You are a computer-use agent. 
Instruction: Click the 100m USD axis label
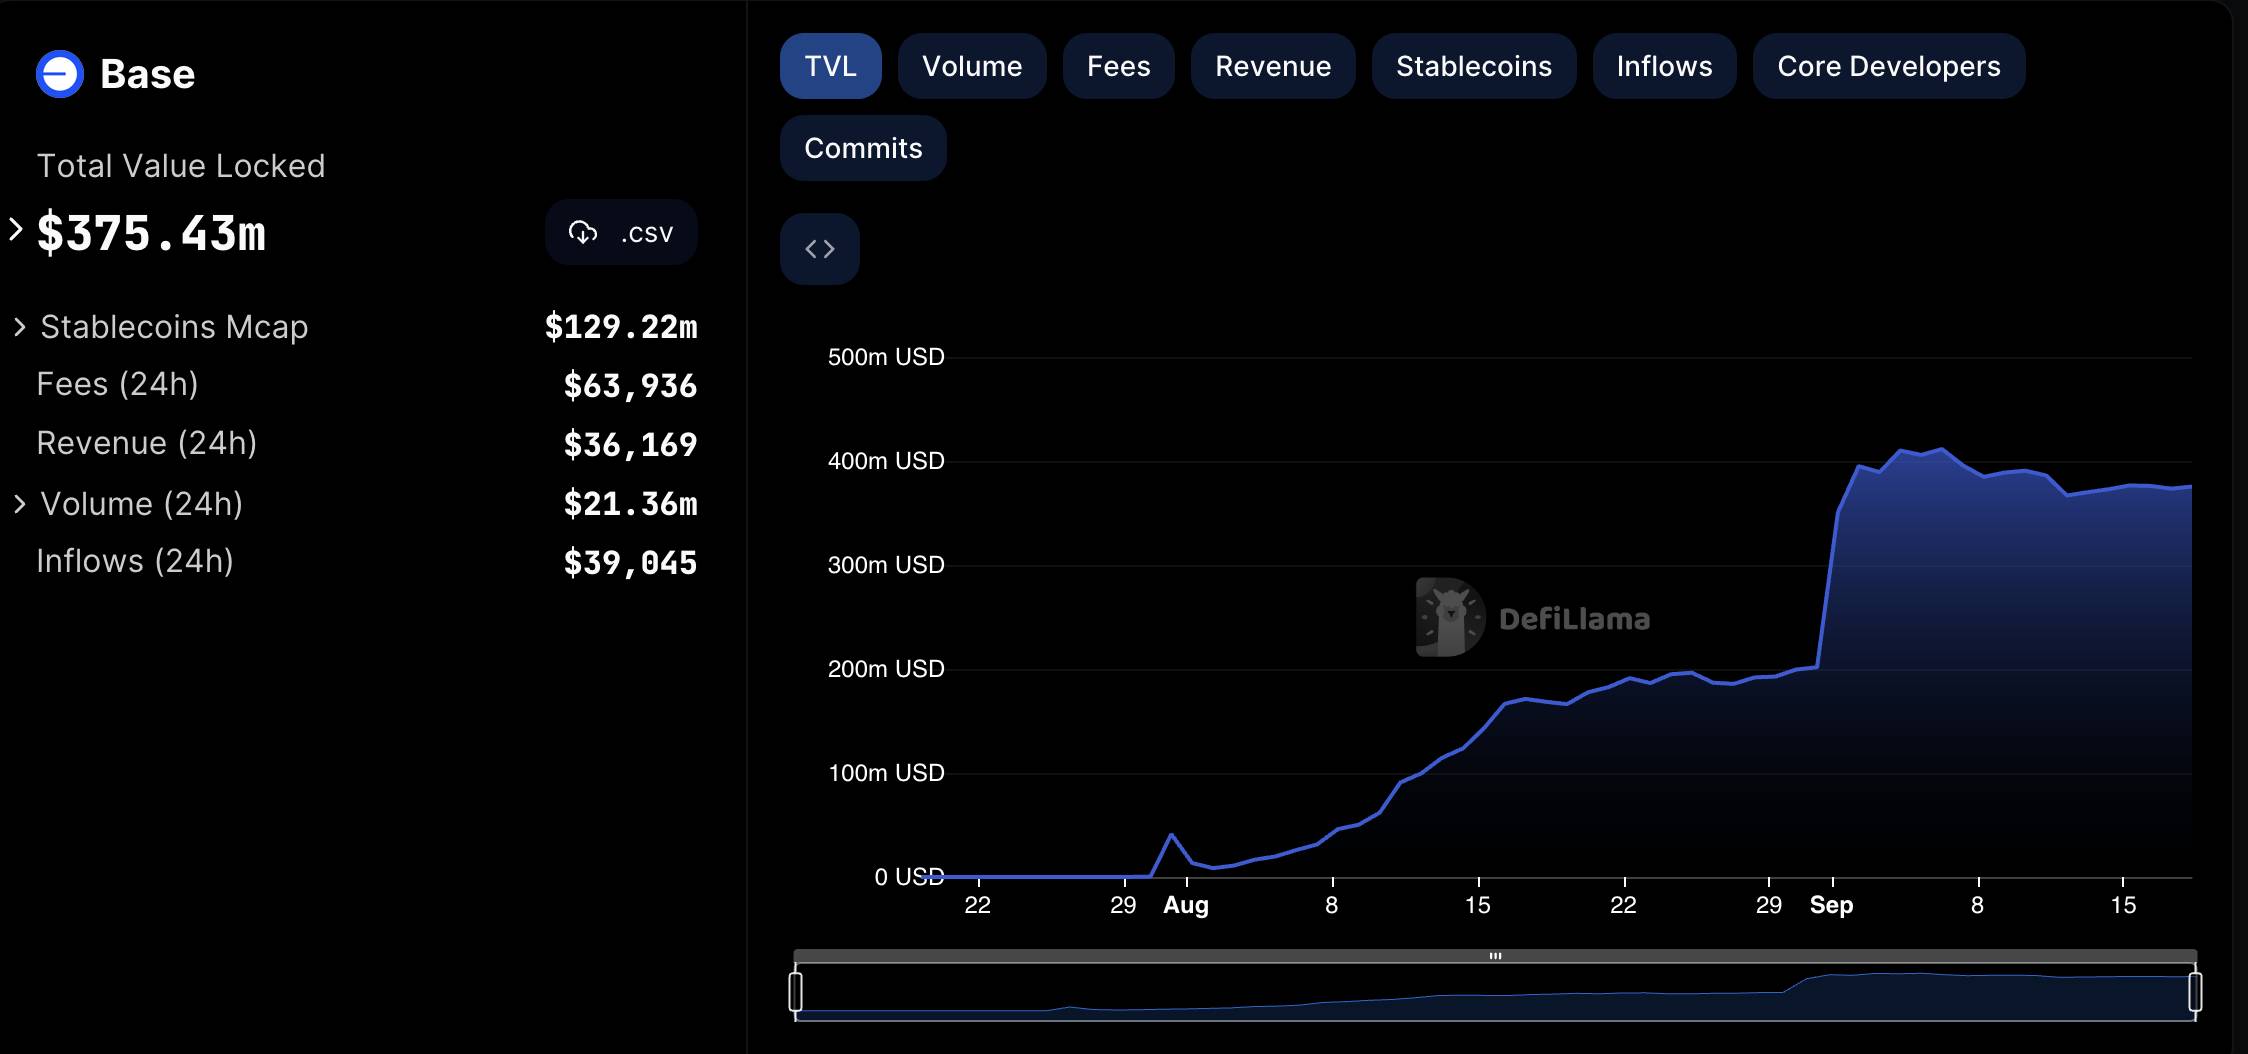pos(886,773)
